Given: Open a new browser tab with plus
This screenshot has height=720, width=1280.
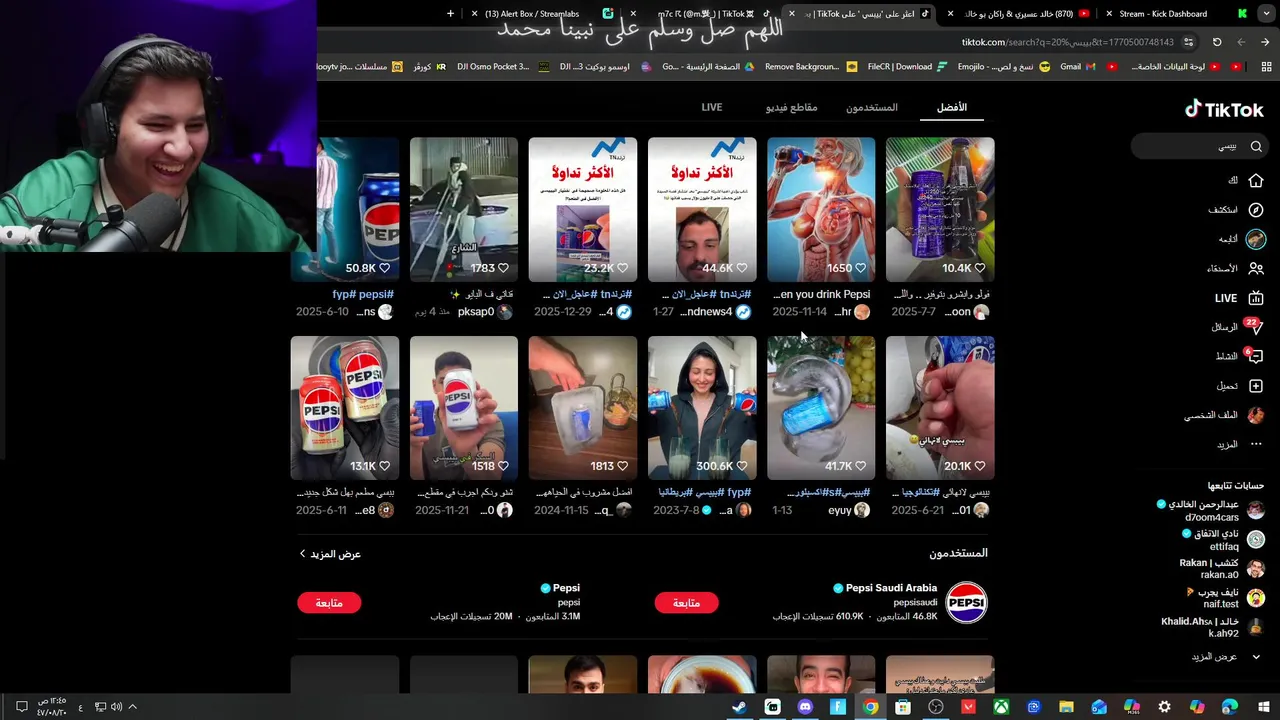Looking at the screenshot, I should [450, 14].
